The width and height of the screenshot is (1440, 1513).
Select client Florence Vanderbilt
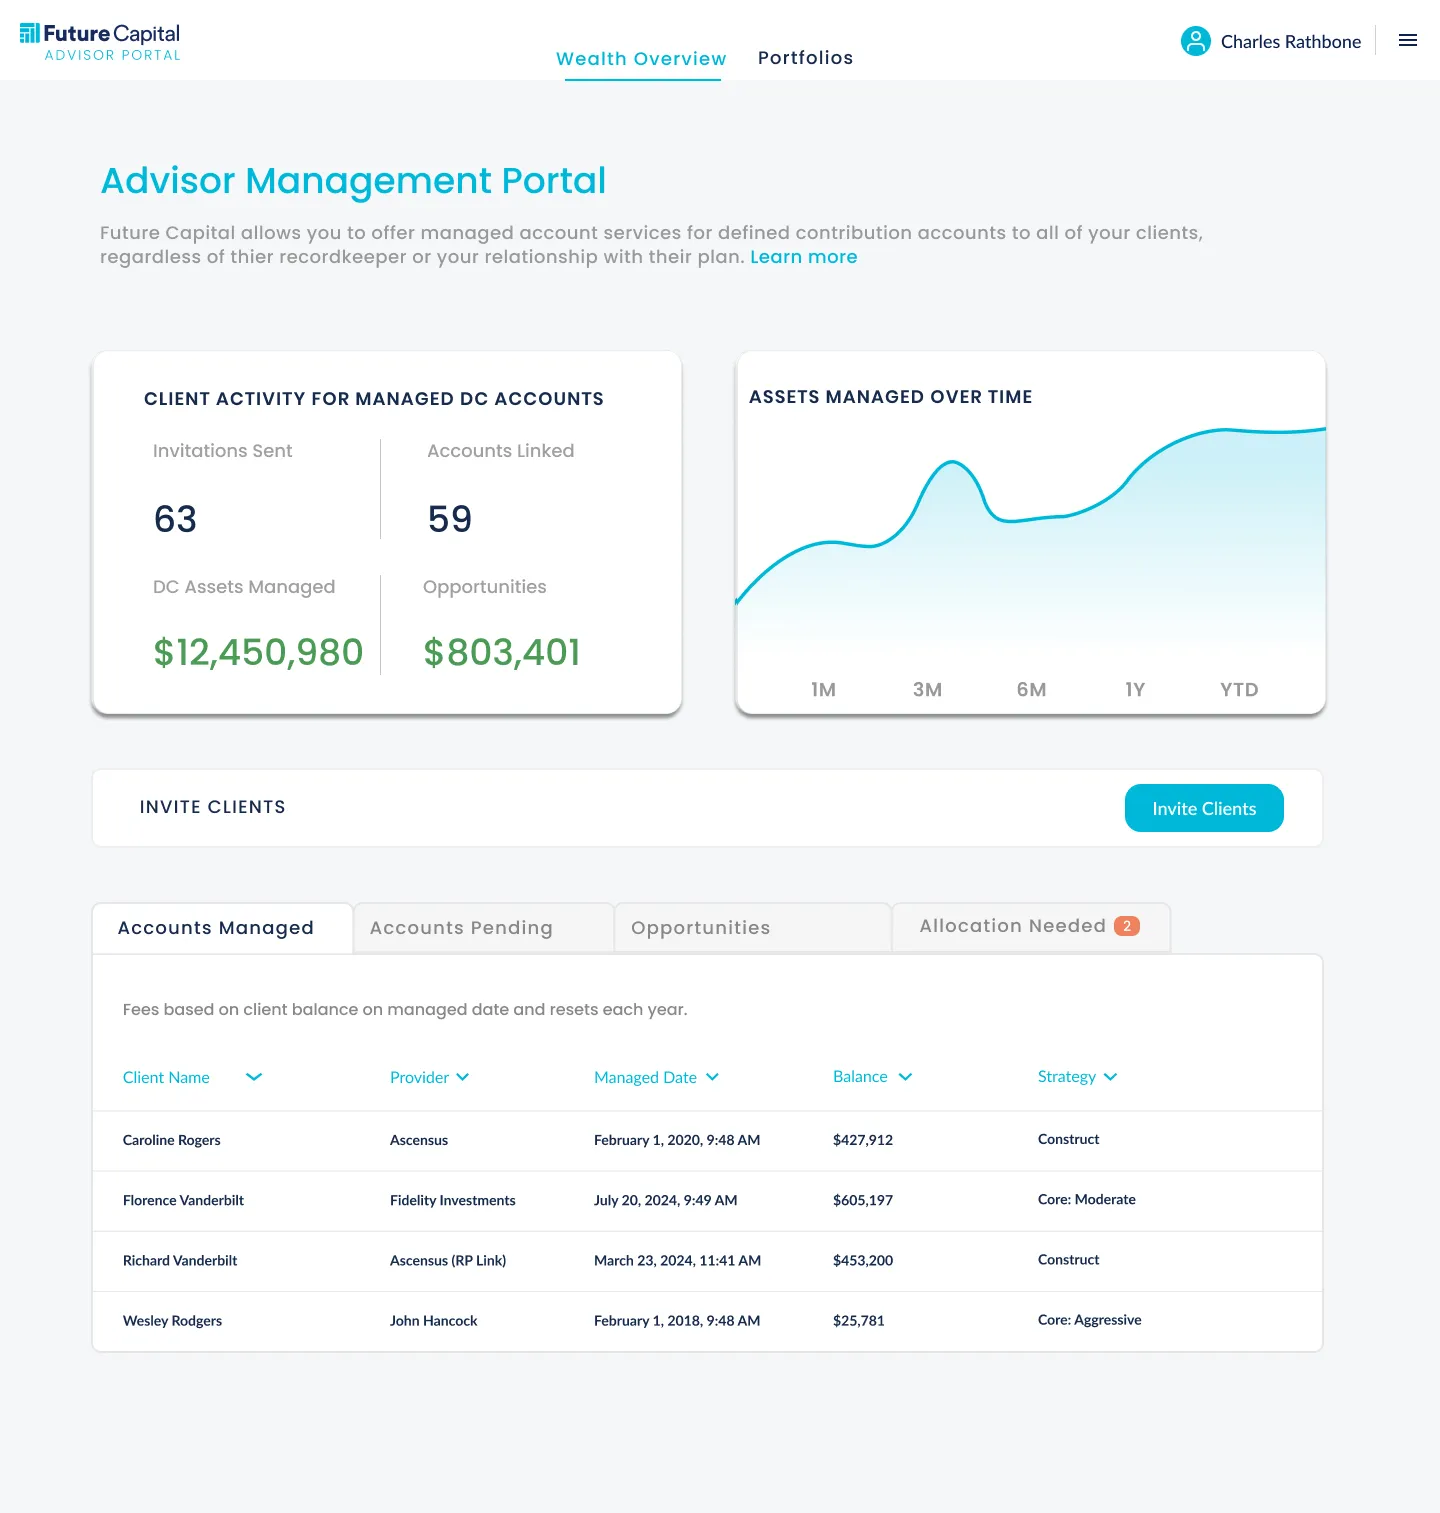pyautogui.click(x=184, y=1200)
